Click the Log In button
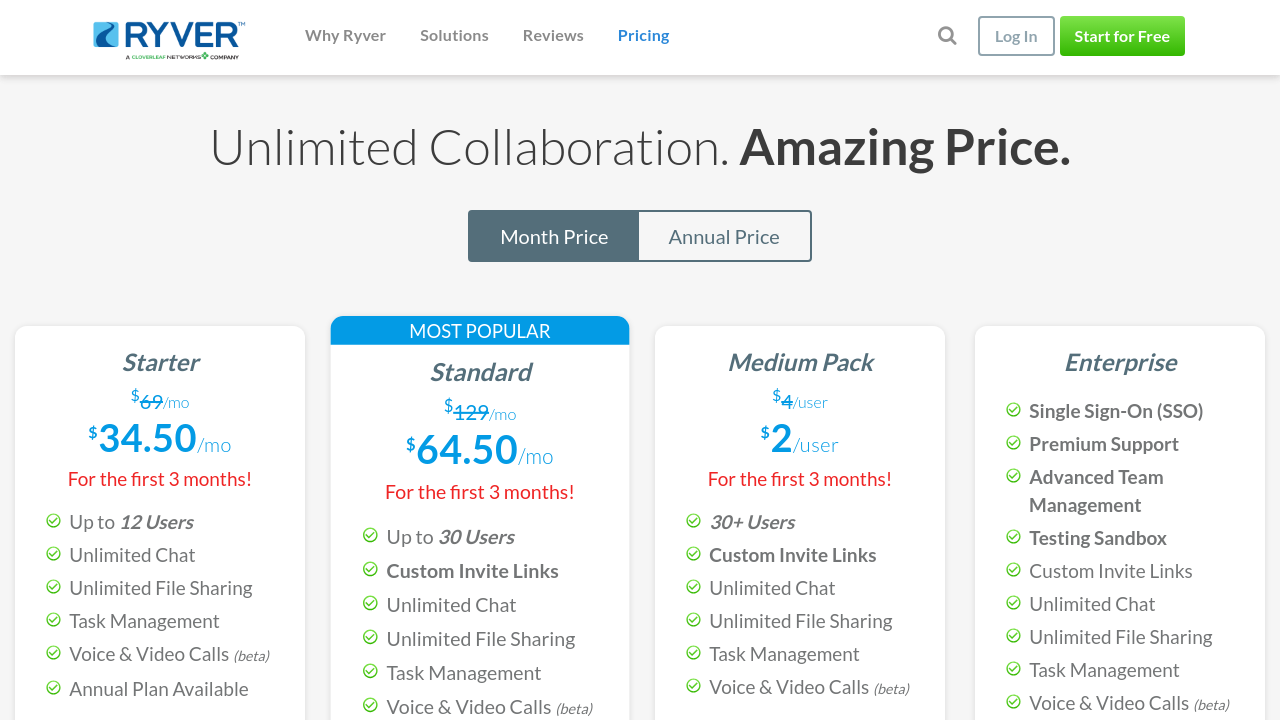This screenshot has width=1280, height=720. 1016,36
